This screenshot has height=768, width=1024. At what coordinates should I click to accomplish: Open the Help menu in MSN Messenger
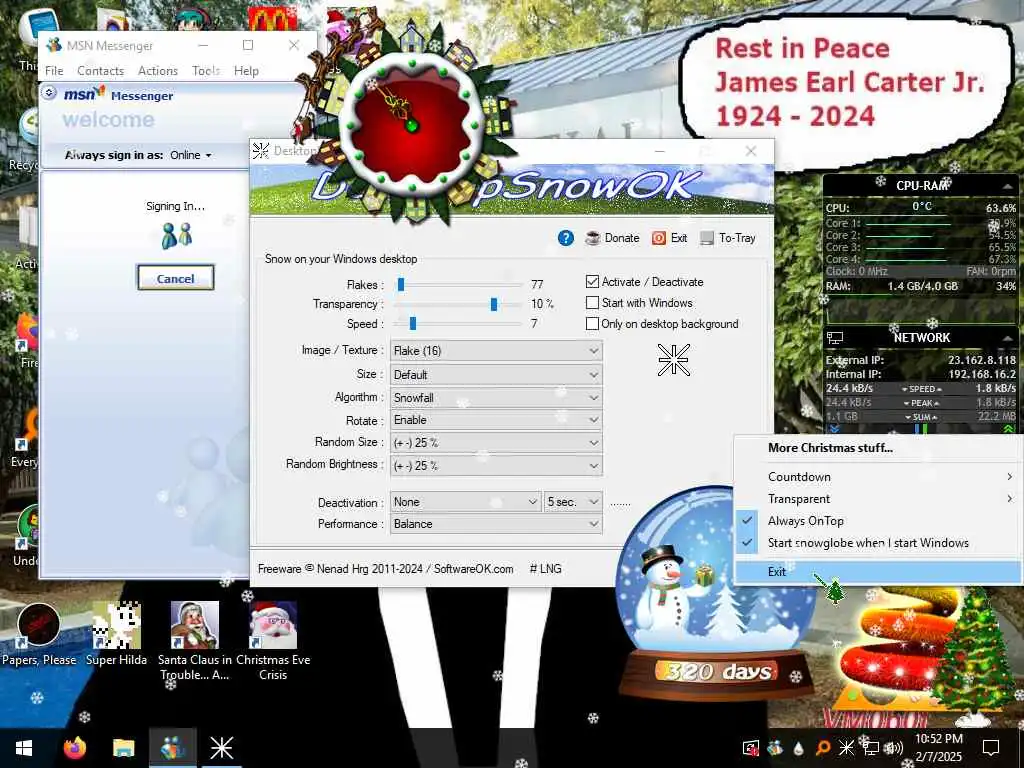(246, 71)
